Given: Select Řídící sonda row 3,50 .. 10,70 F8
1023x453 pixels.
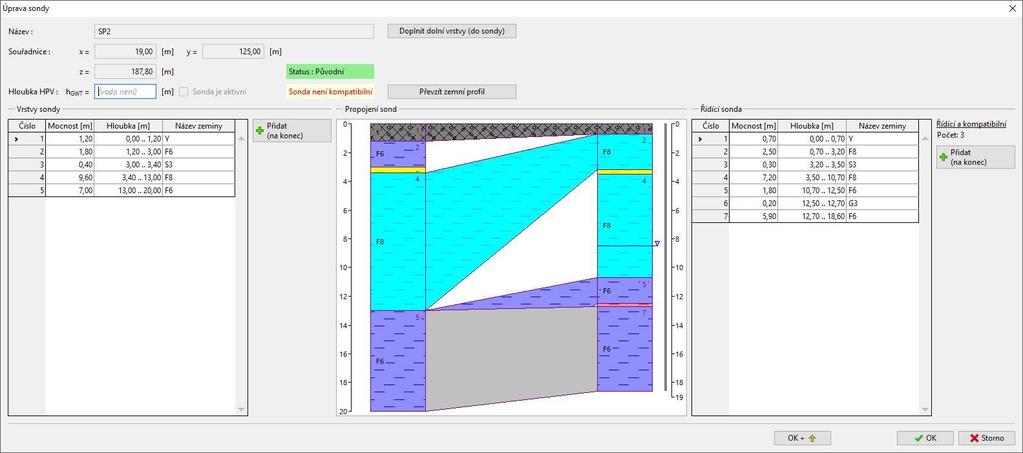Looking at the screenshot, I should [805, 178].
